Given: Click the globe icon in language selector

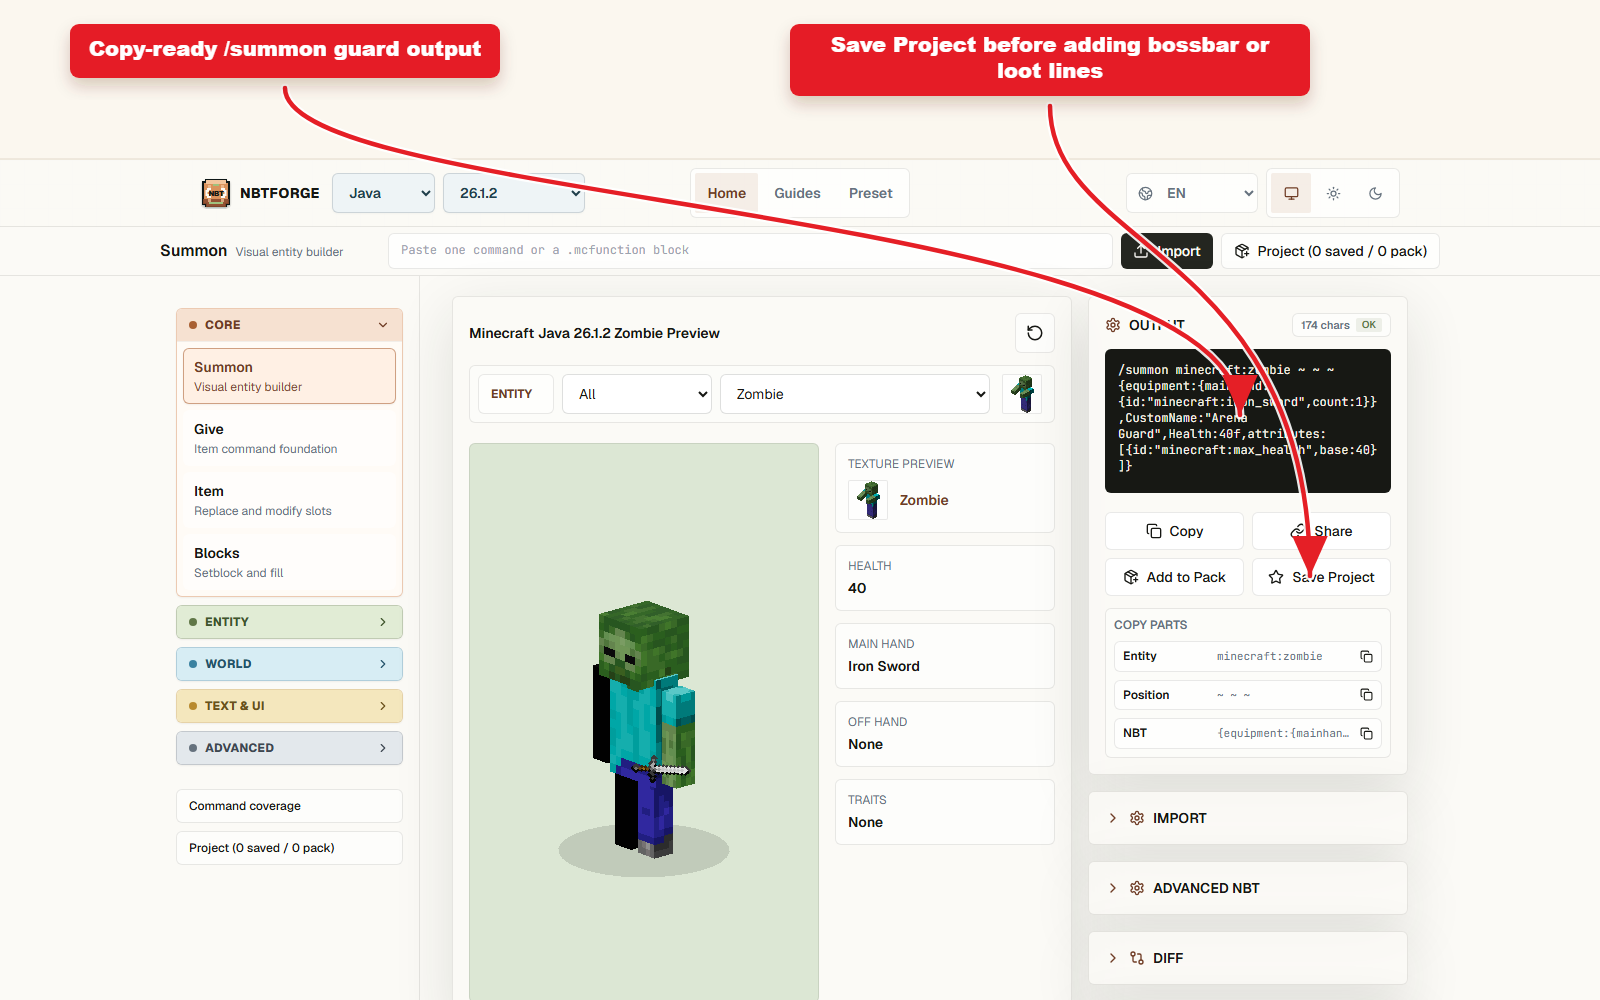Looking at the screenshot, I should (x=1146, y=193).
